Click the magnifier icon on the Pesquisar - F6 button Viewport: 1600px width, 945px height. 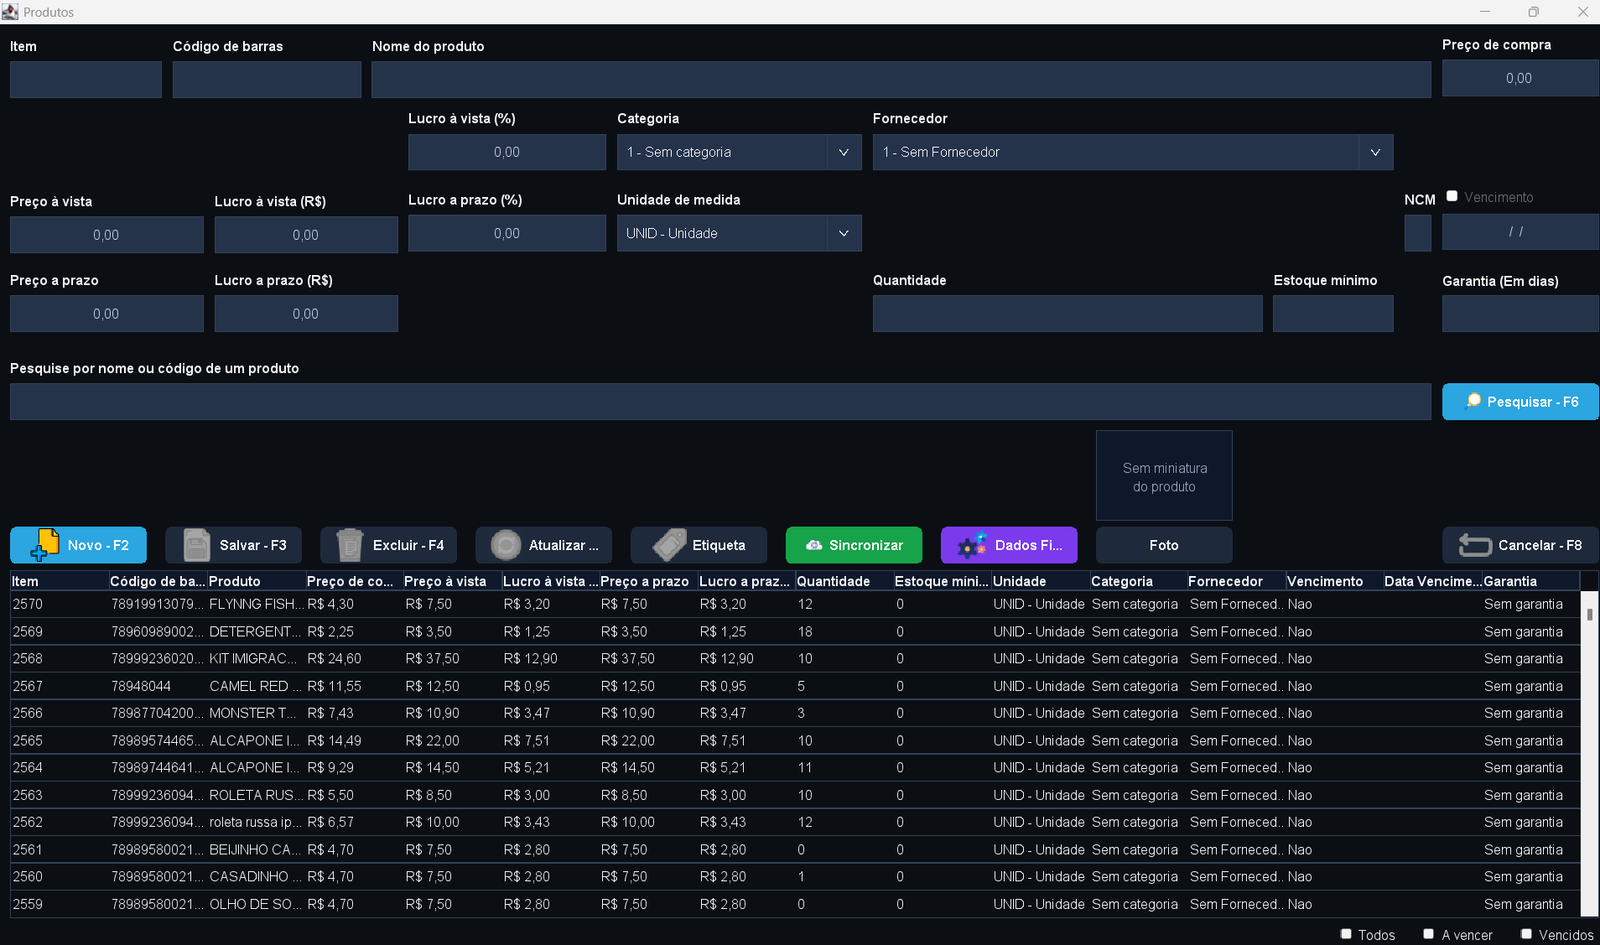(1473, 401)
